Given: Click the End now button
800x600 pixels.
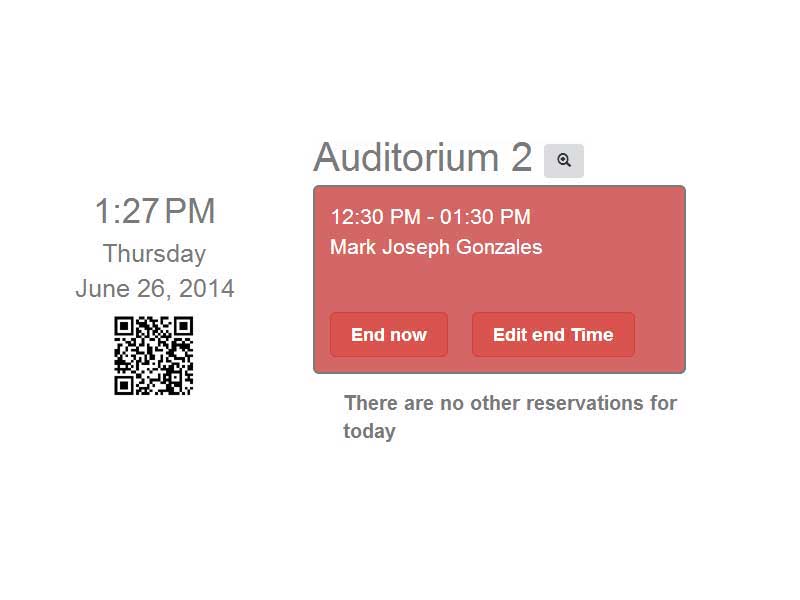Looking at the screenshot, I should pyautogui.click(x=389, y=335).
